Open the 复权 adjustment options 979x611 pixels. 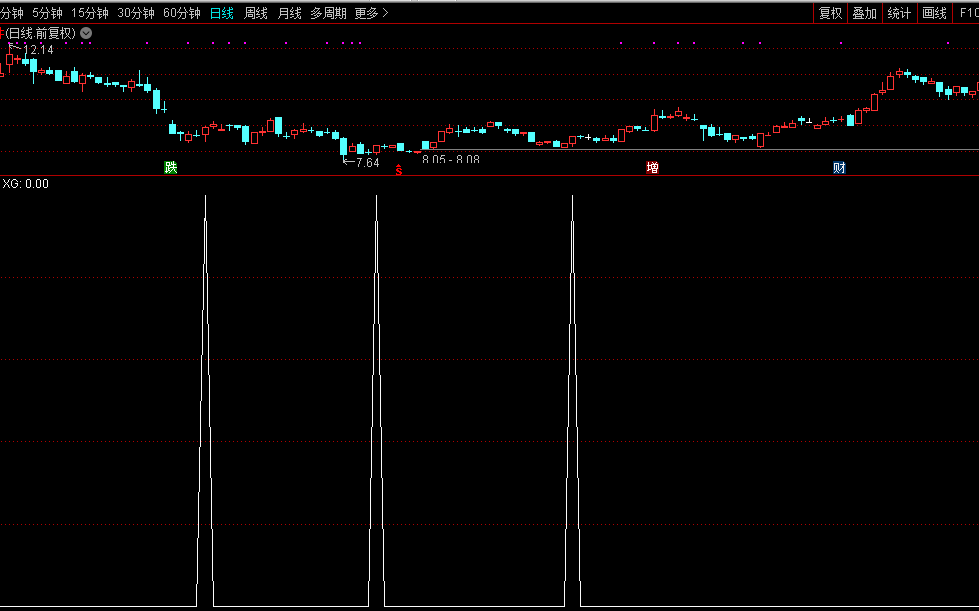click(x=830, y=13)
